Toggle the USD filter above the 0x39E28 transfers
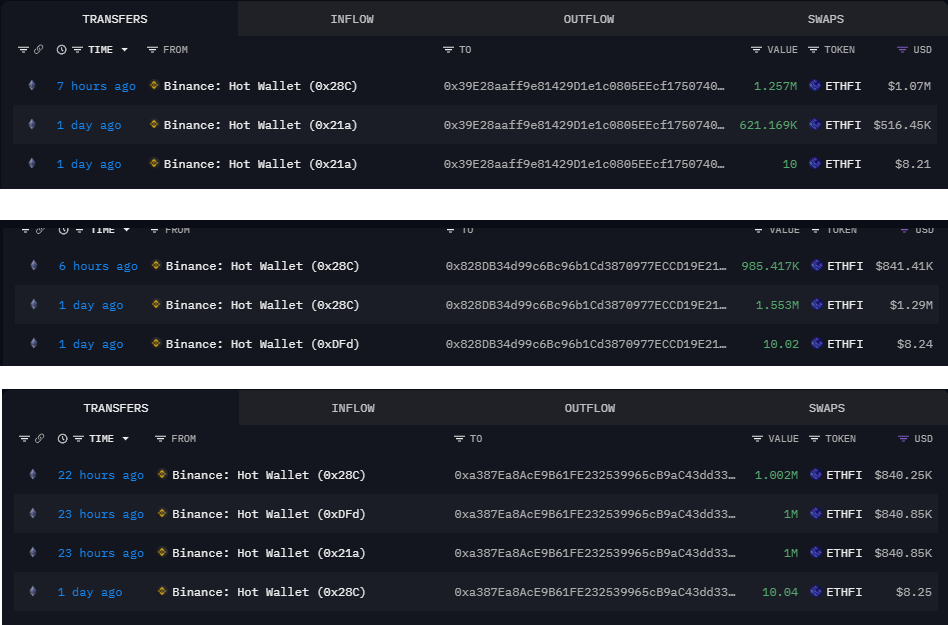 tap(903, 50)
